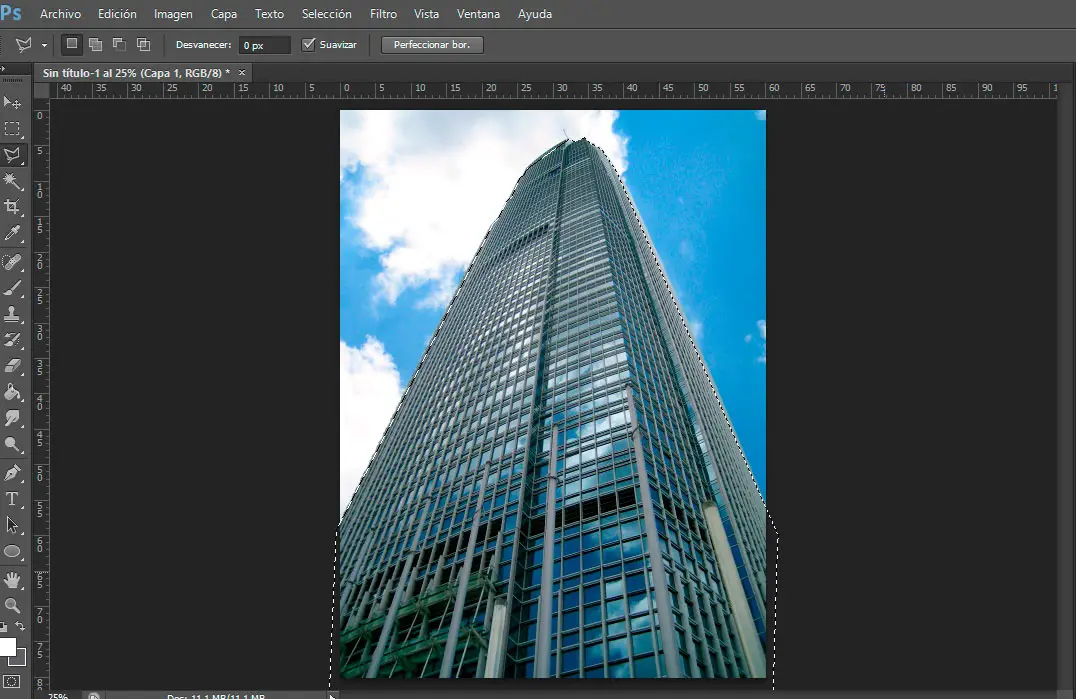Open the lasso tool preset picker arrow

tap(45, 45)
